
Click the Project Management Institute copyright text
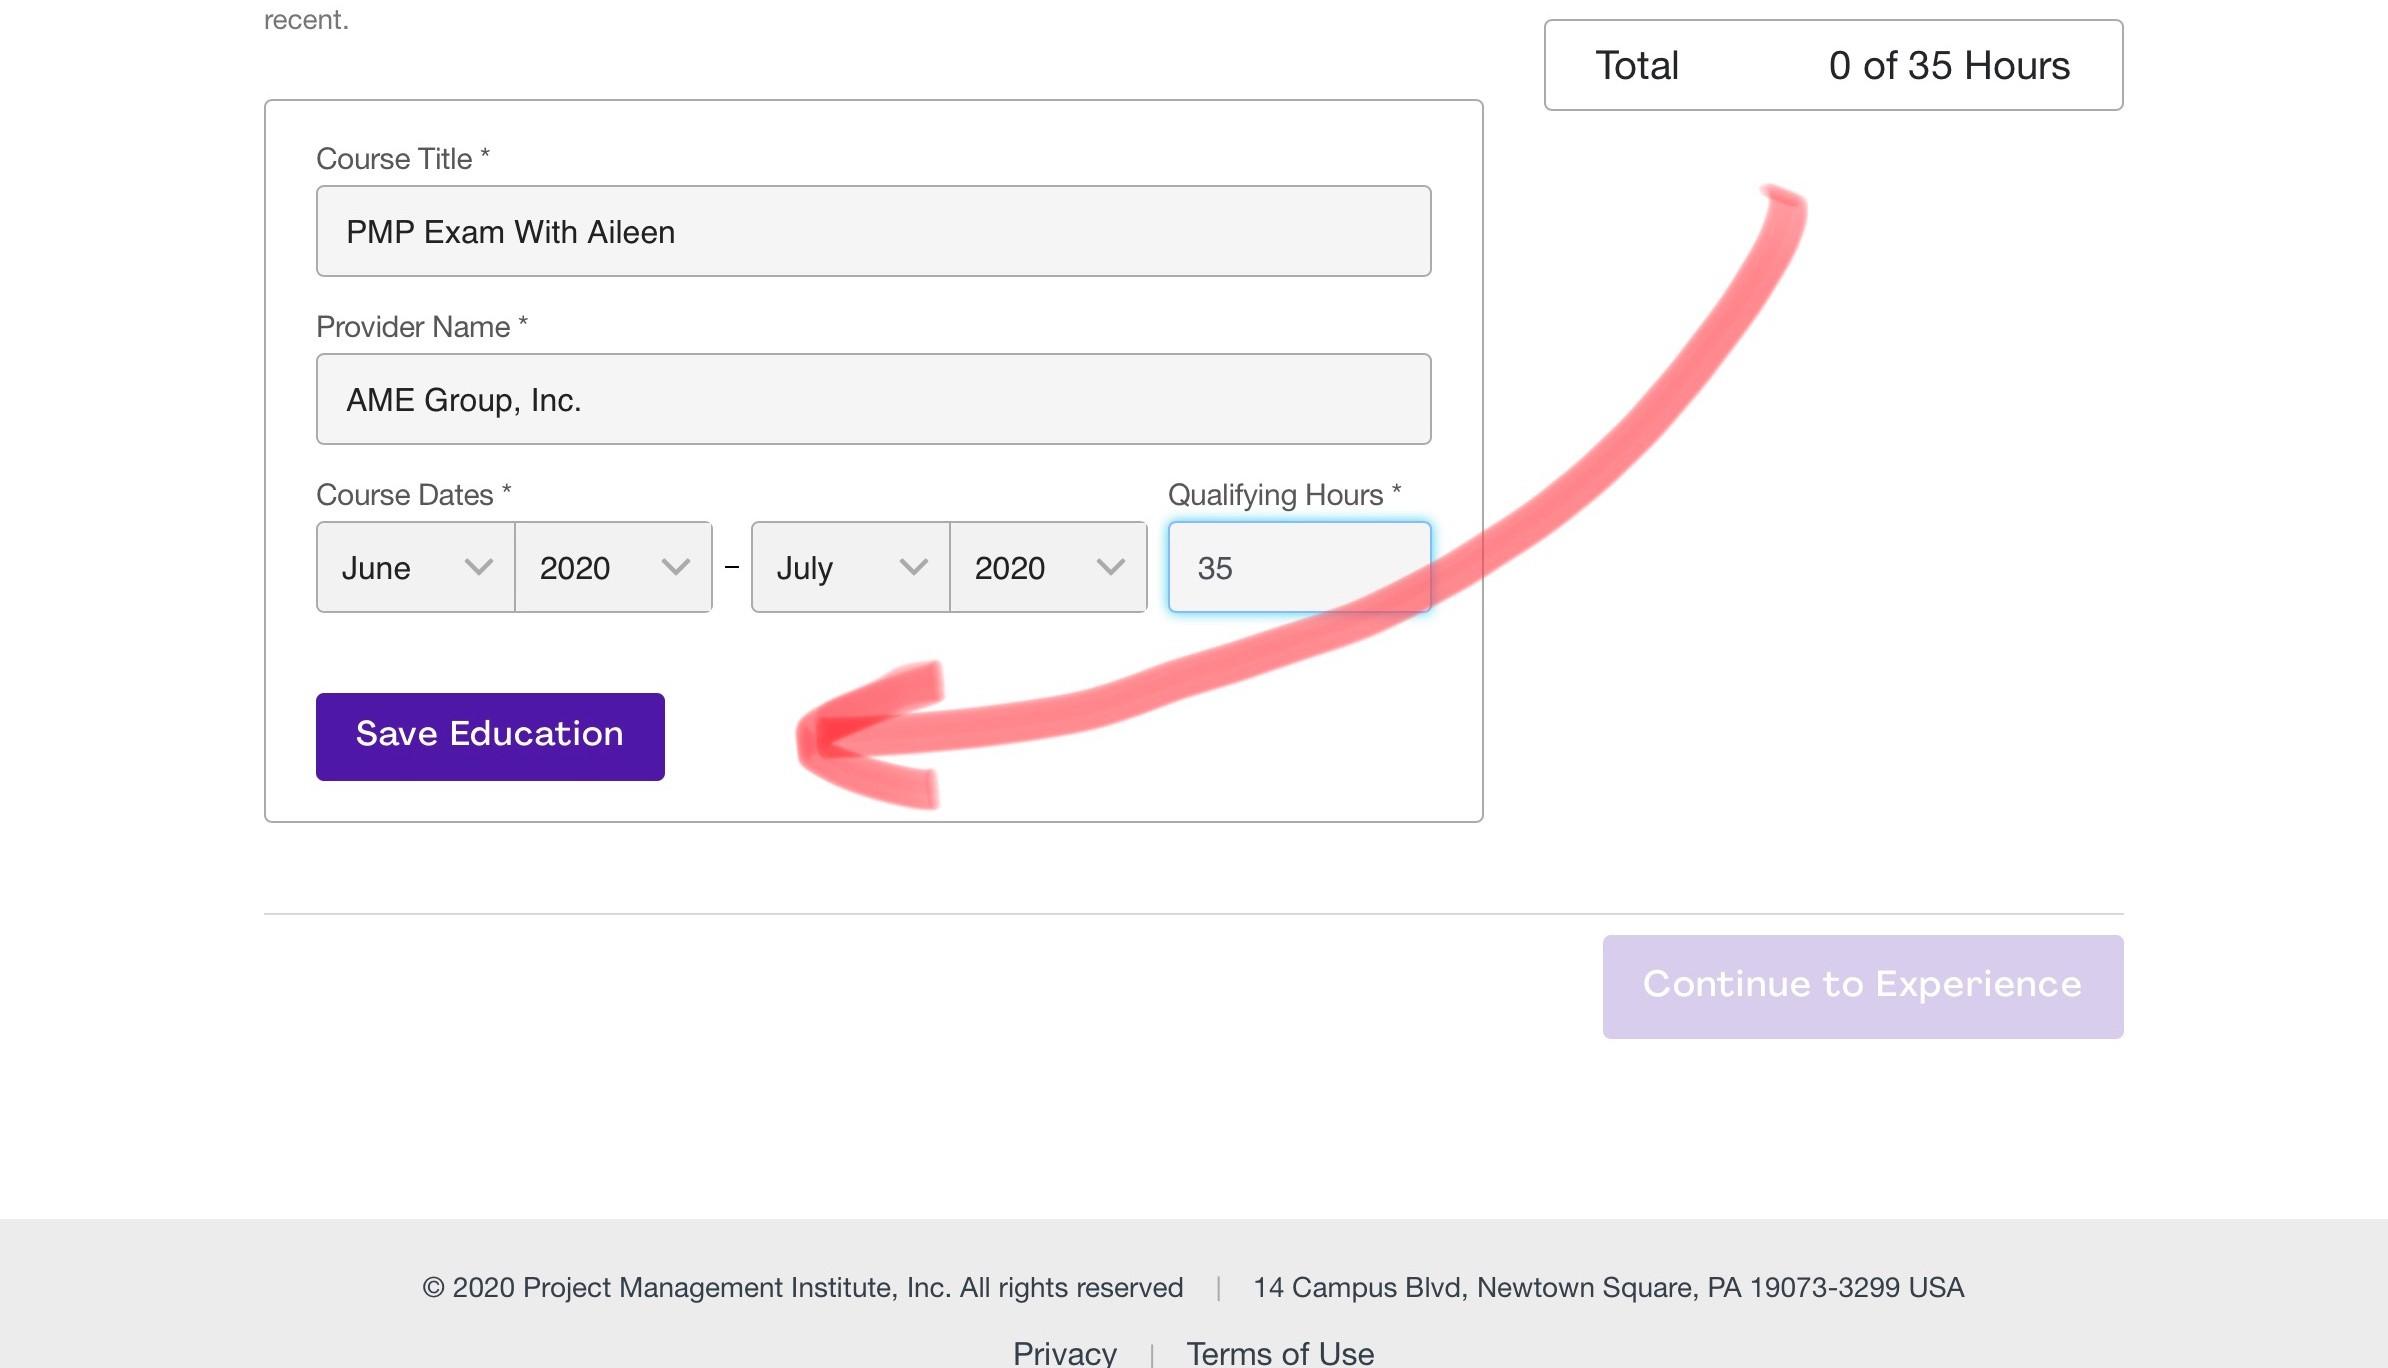pyautogui.click(x=802, y=1287)
